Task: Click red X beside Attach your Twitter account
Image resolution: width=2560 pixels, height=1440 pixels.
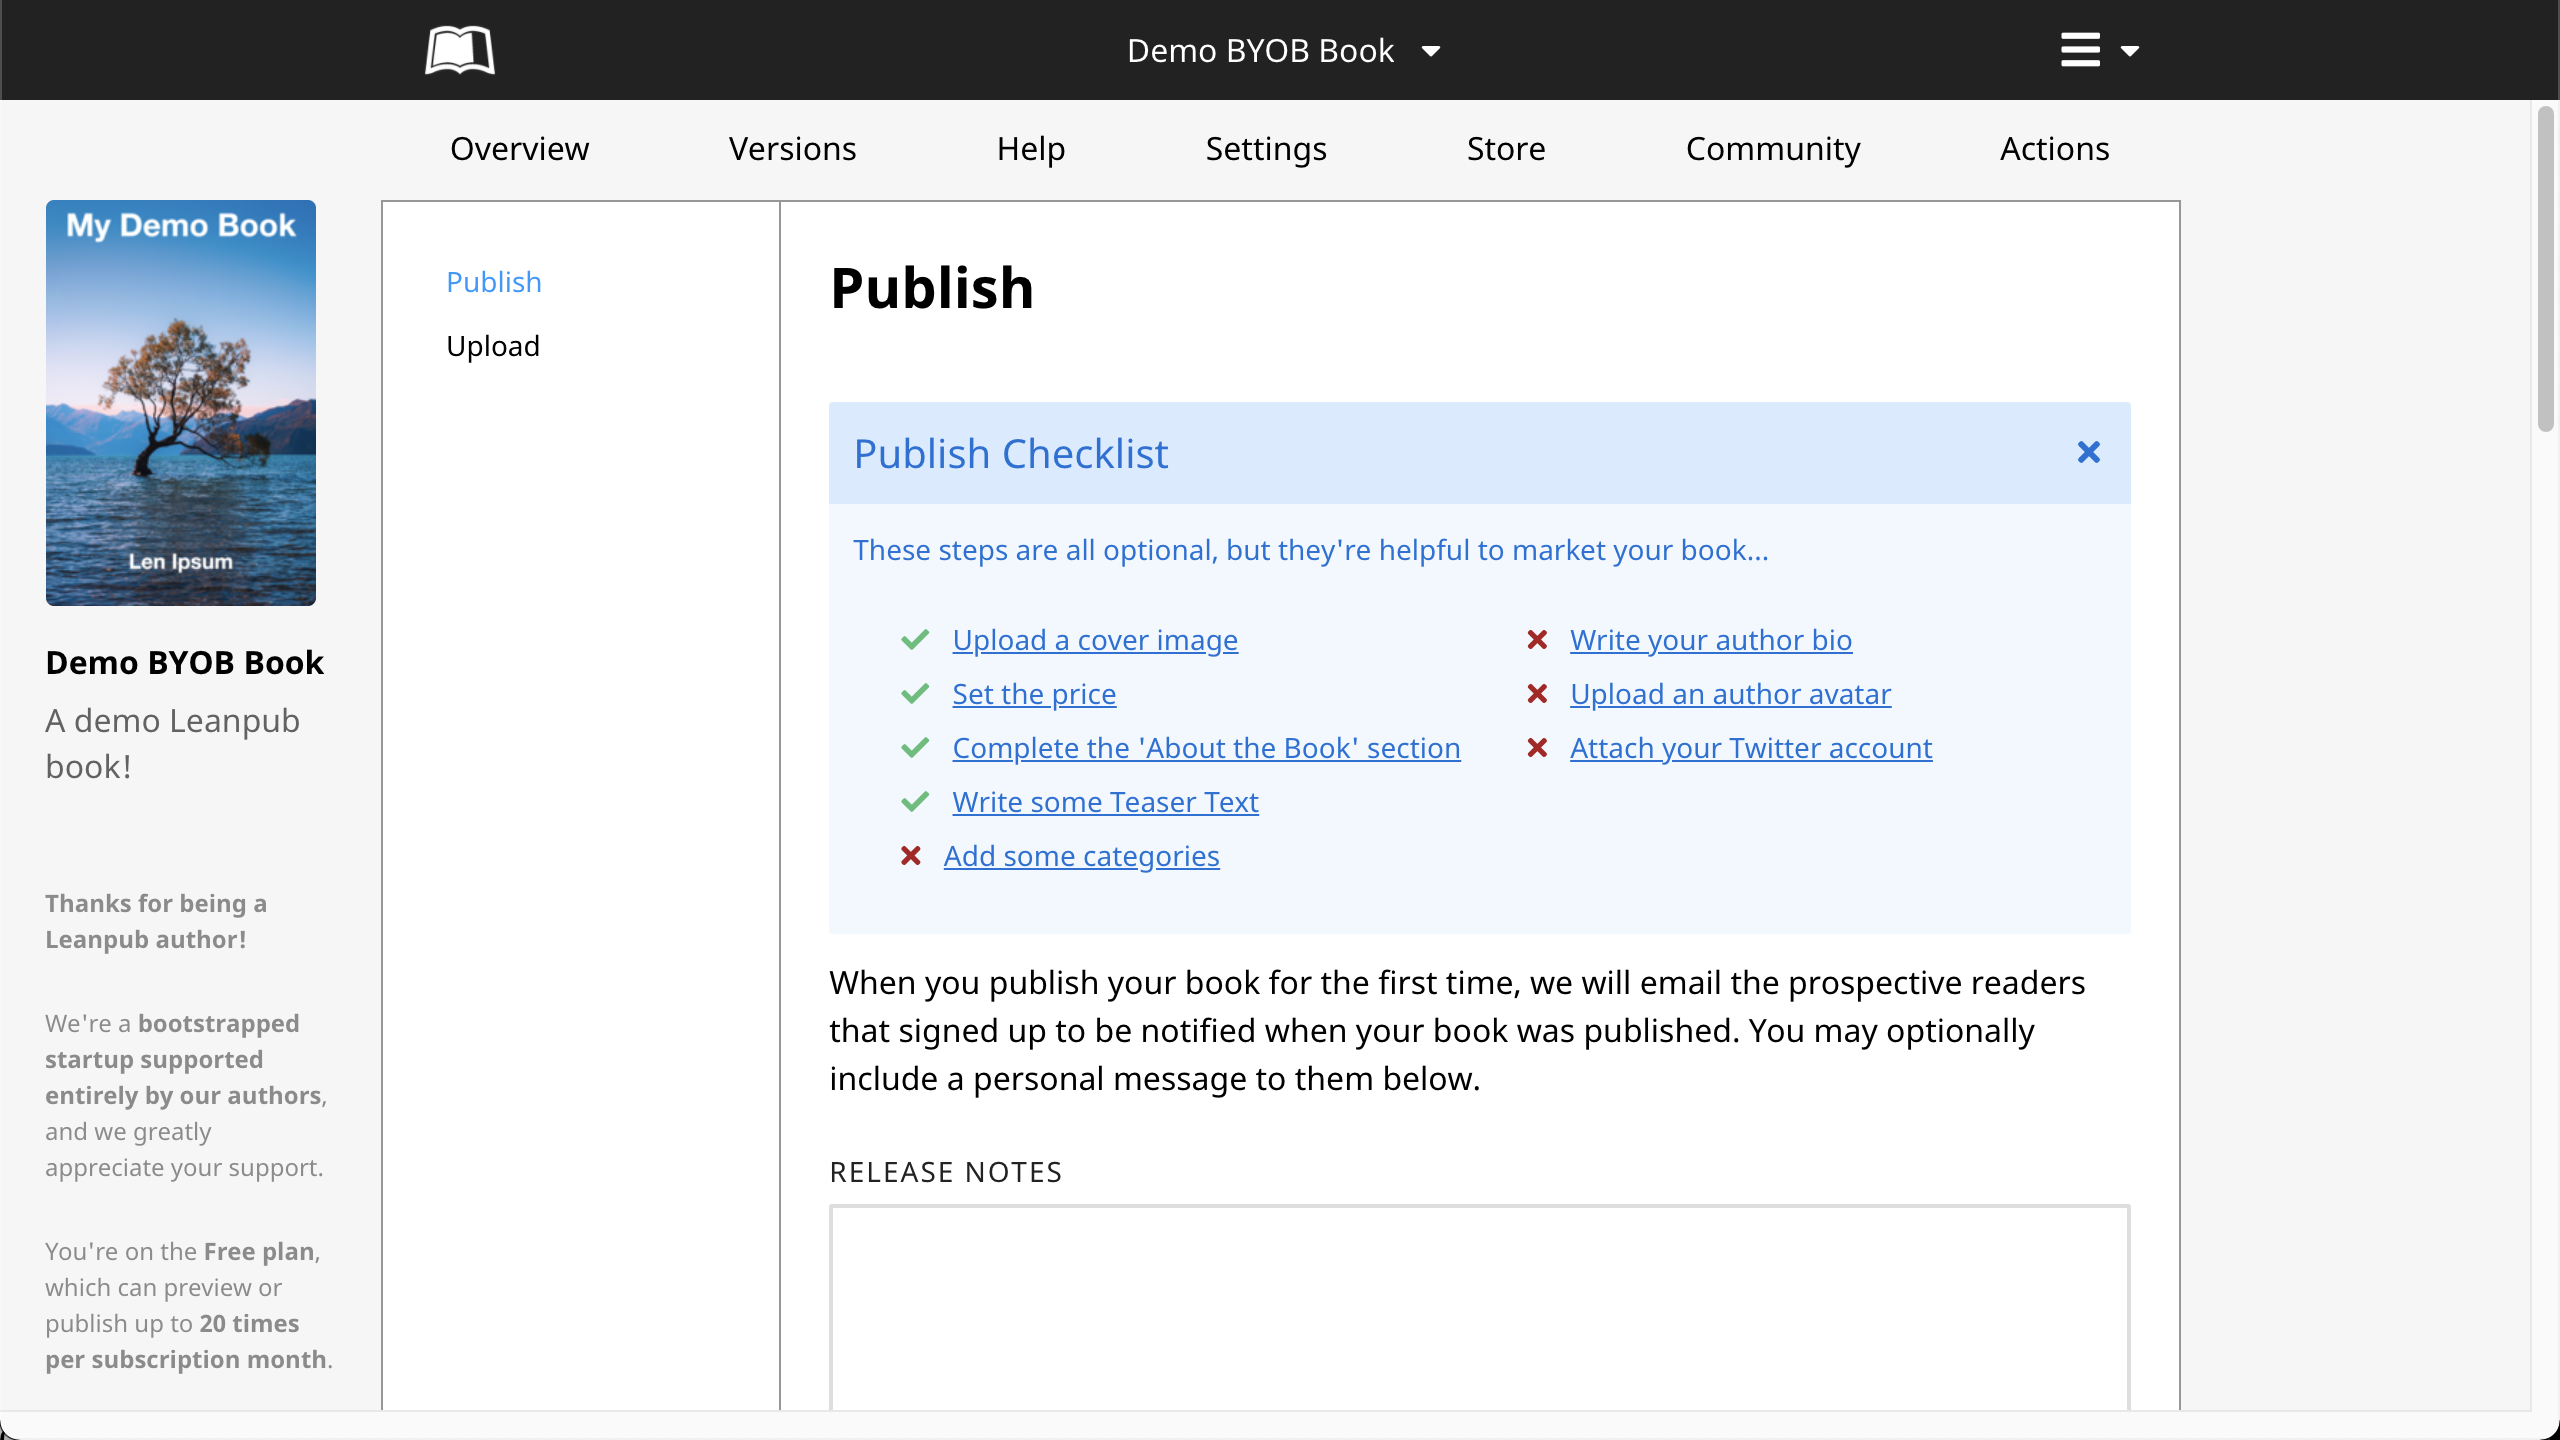Action: (x=1537, y=748)
